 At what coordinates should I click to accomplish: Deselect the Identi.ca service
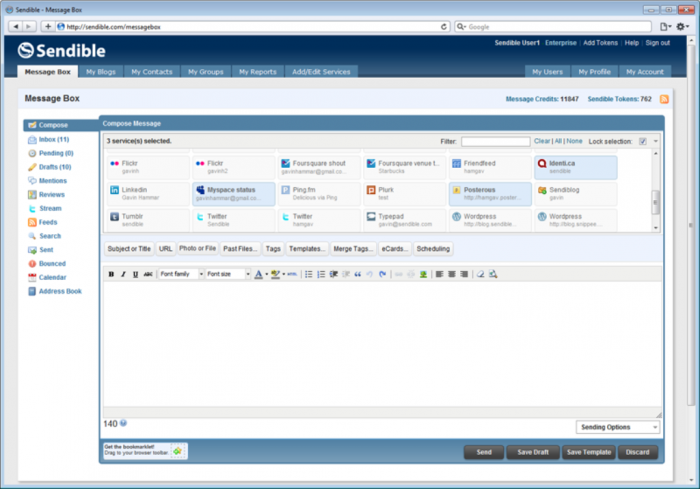coord(575,167)
